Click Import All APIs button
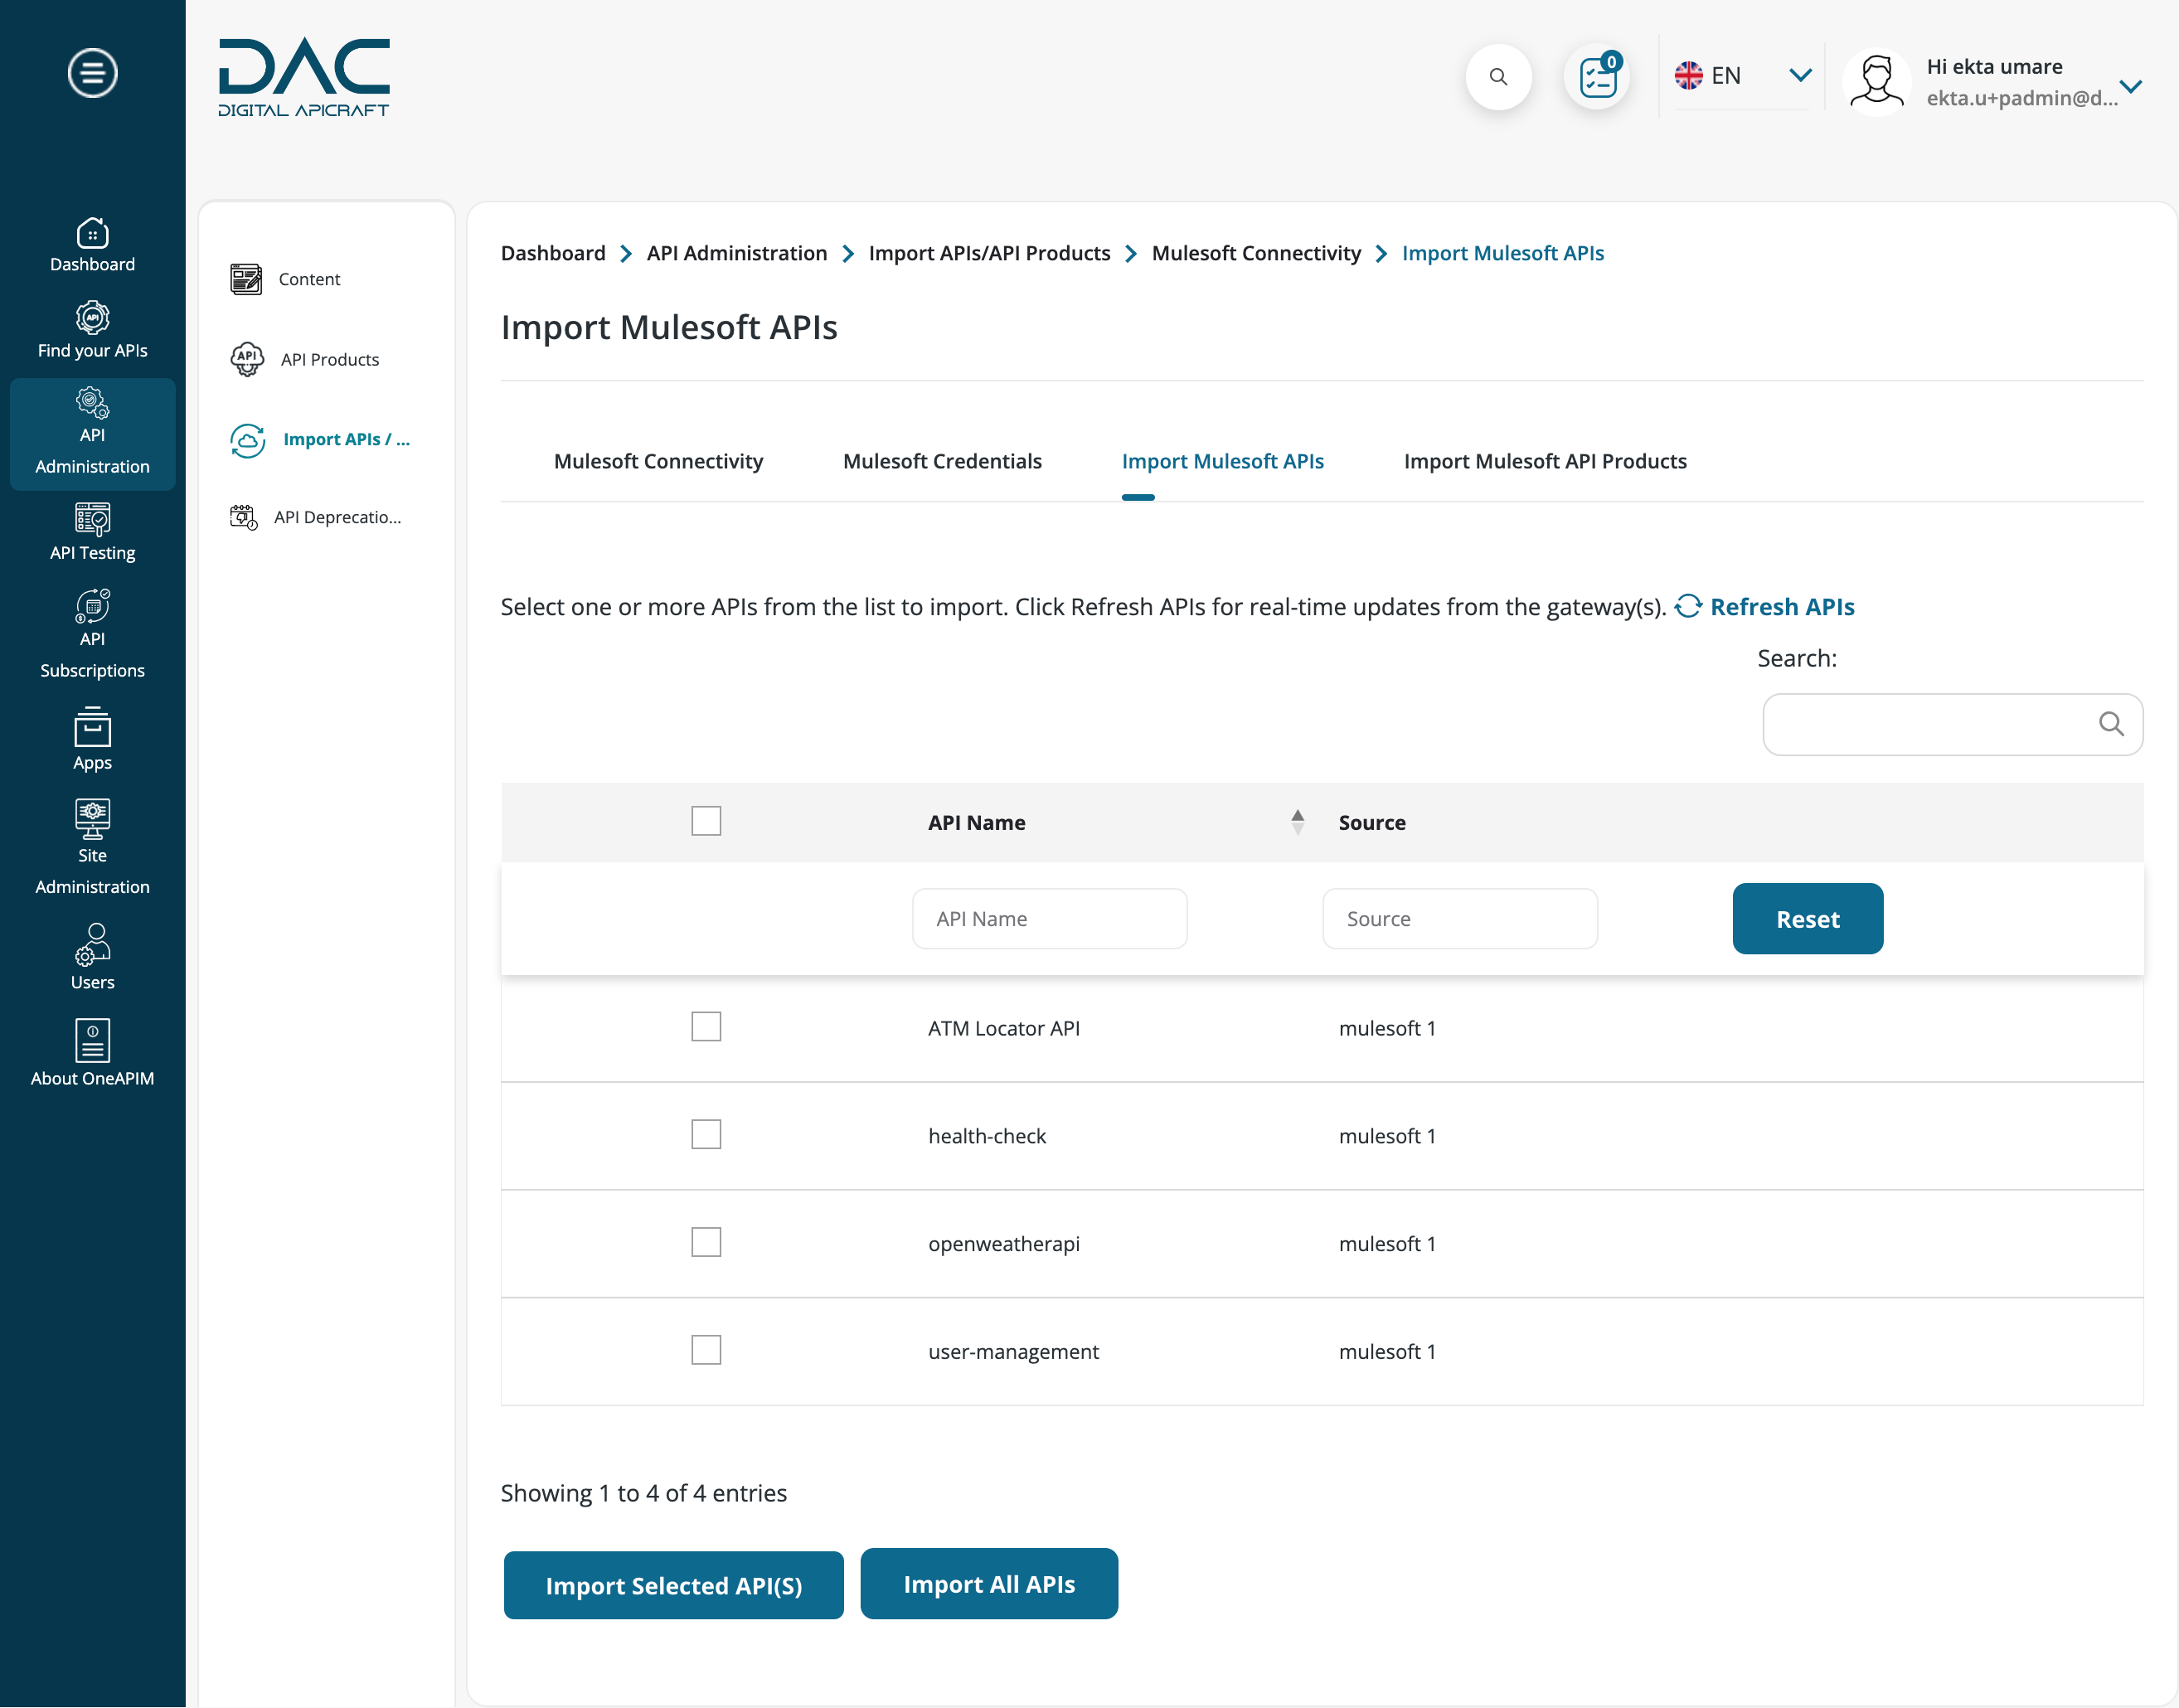 (988, 1583)
